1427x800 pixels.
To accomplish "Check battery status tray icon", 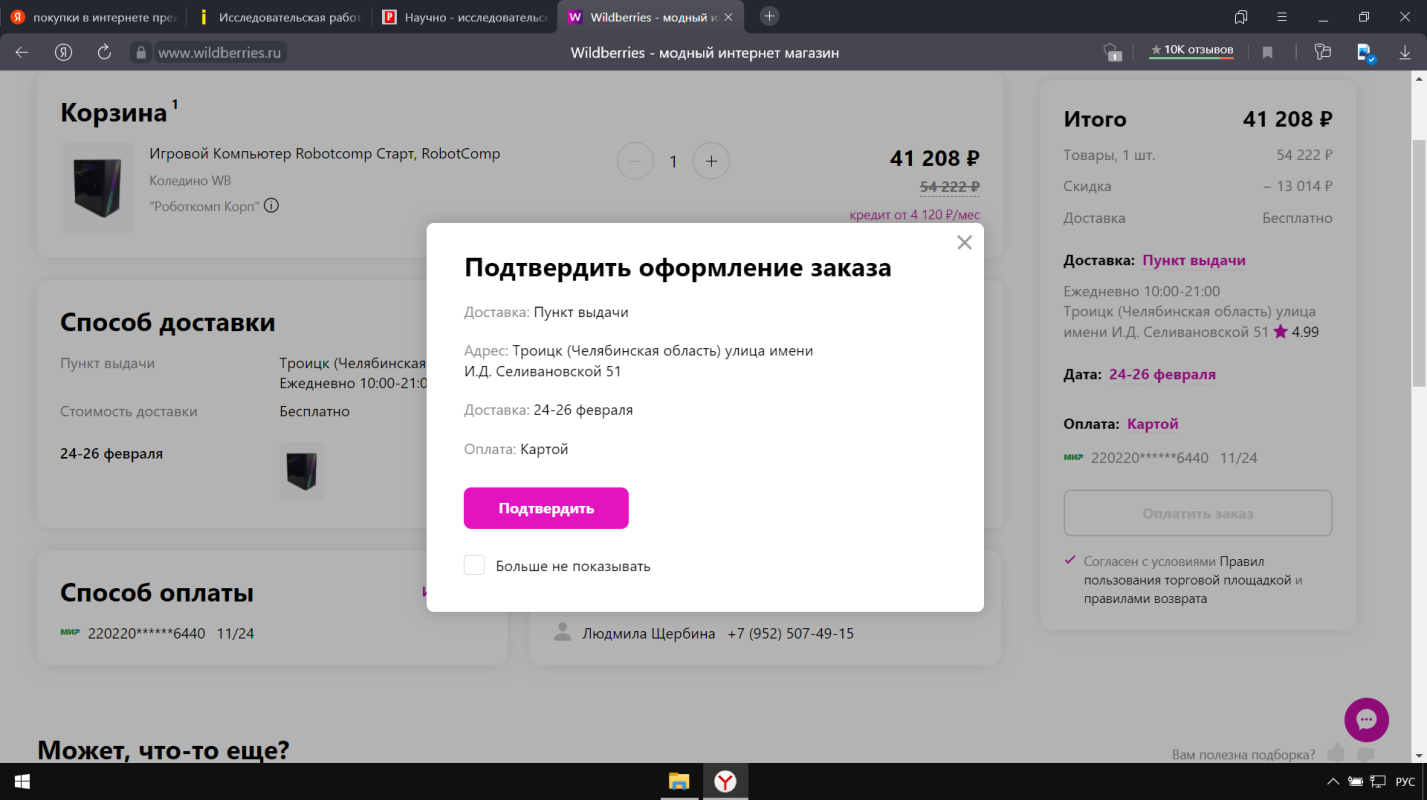I will click(1355, 781).
